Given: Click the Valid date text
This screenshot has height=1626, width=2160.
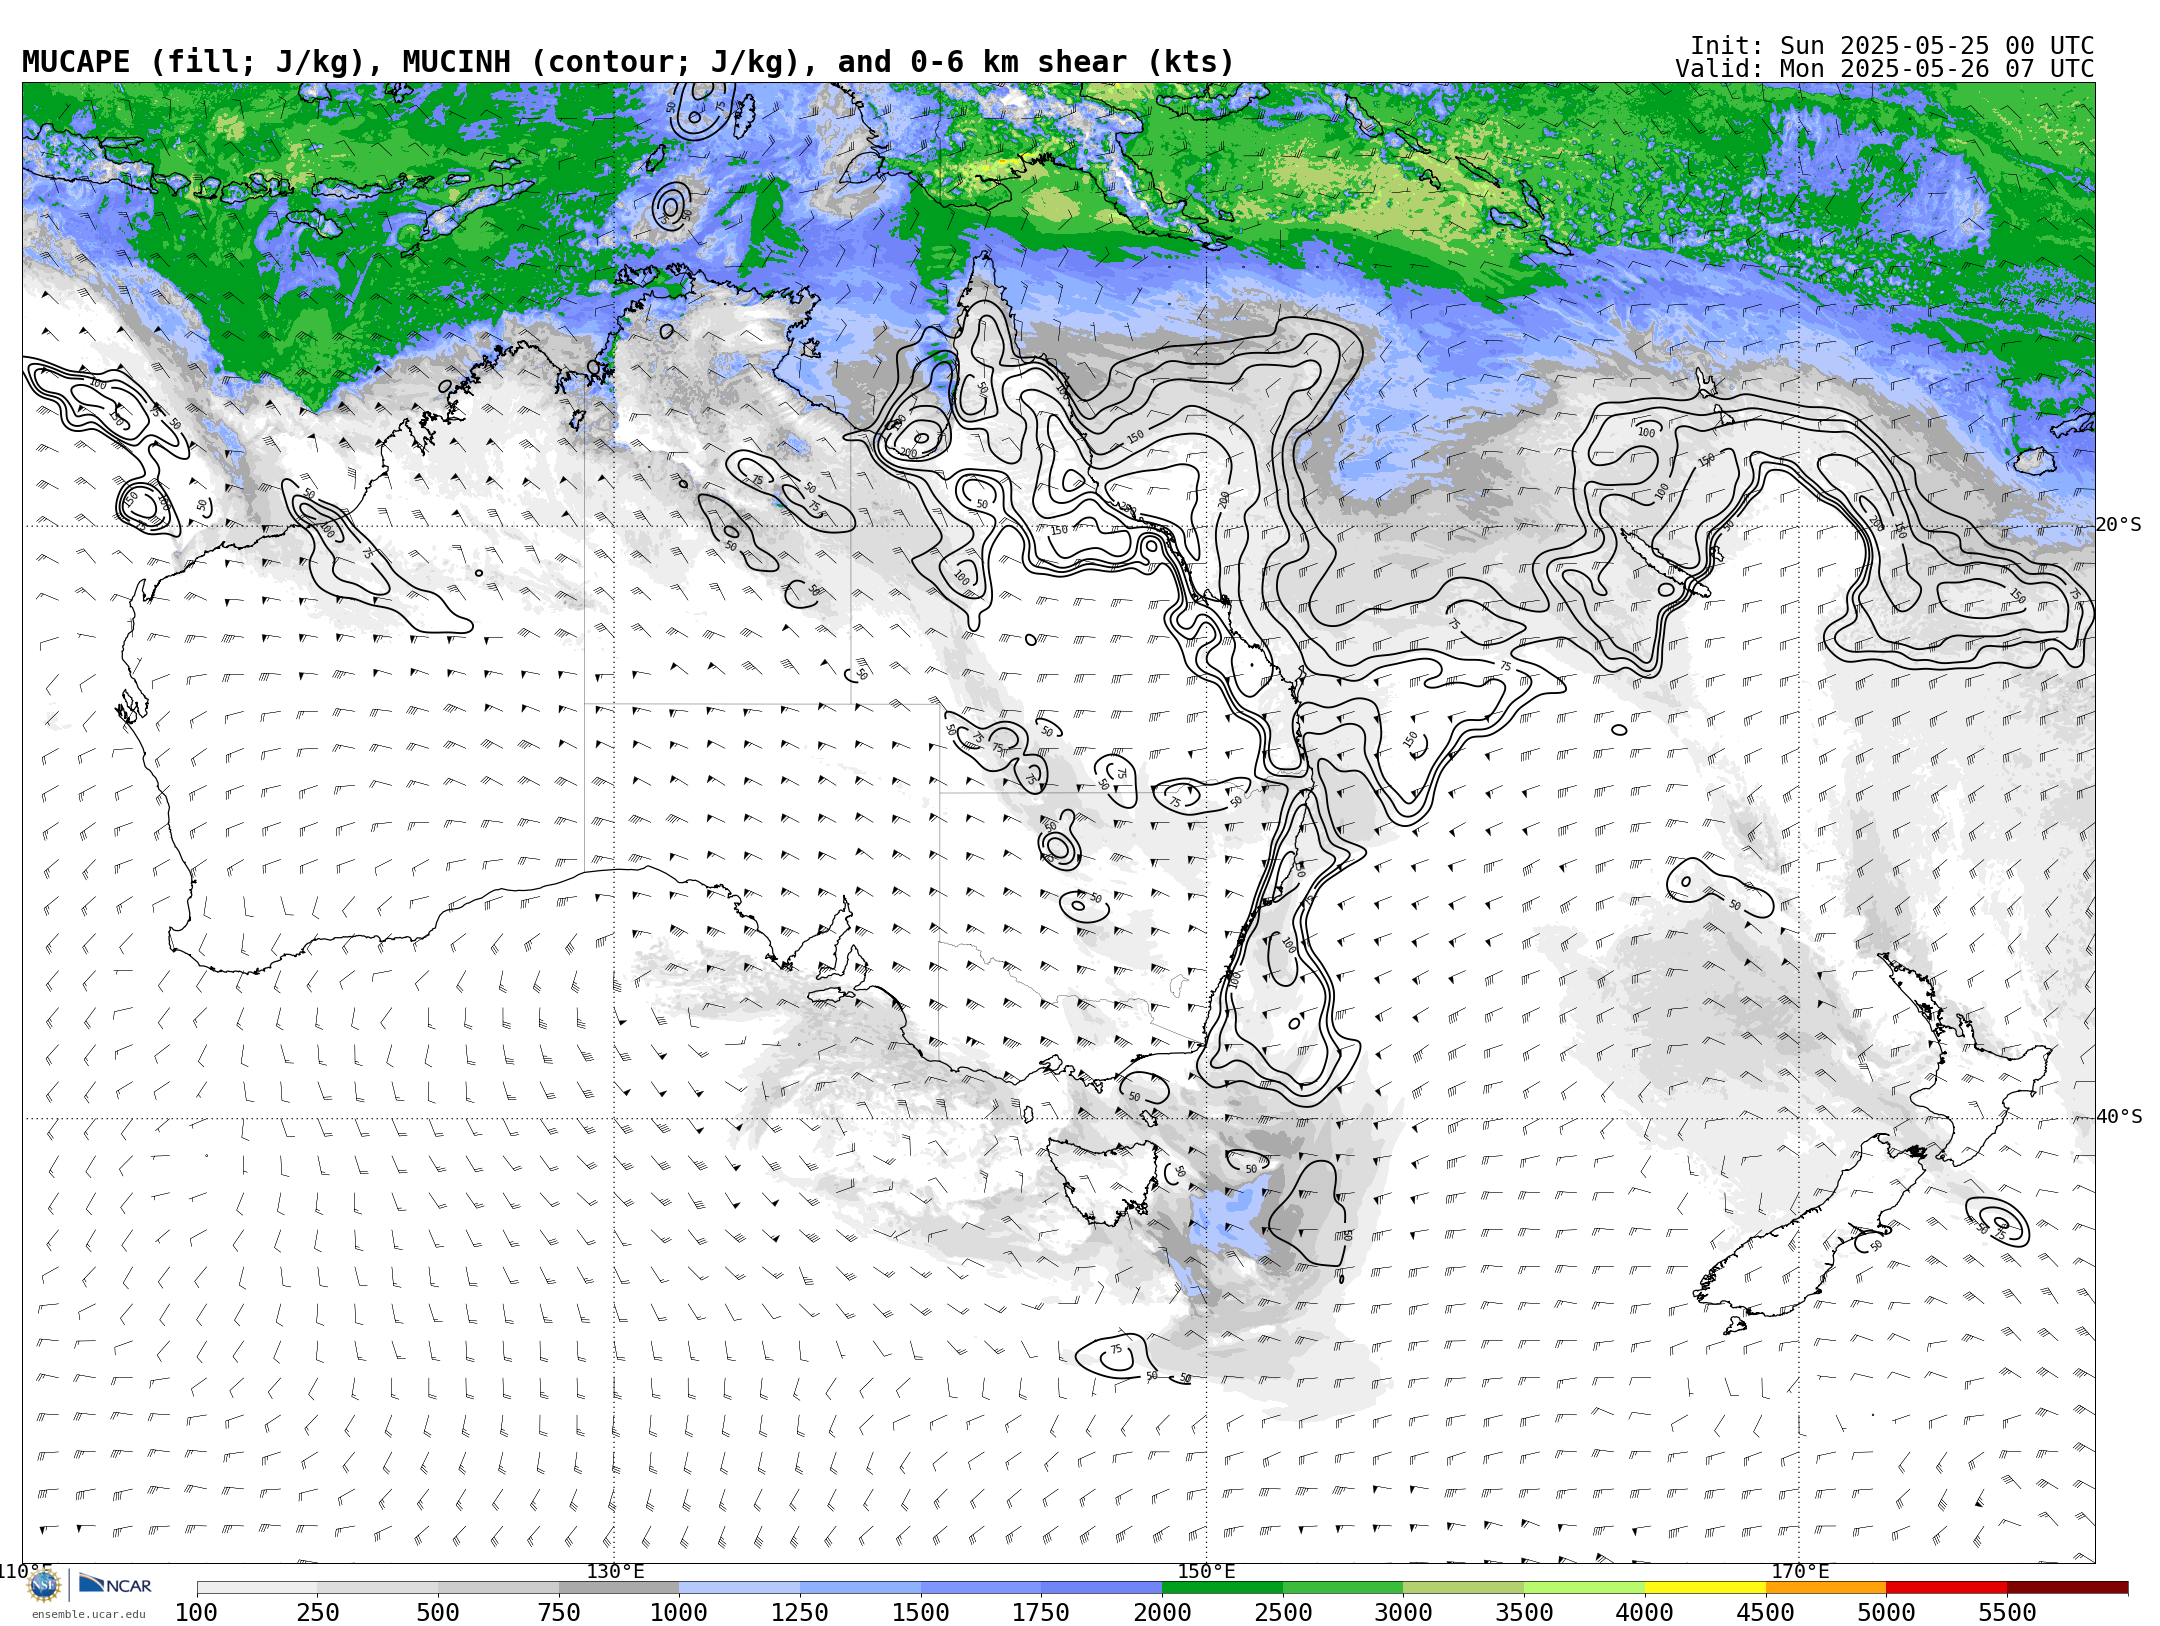Looking at the screenshot, I should [x=1884, y=69].
